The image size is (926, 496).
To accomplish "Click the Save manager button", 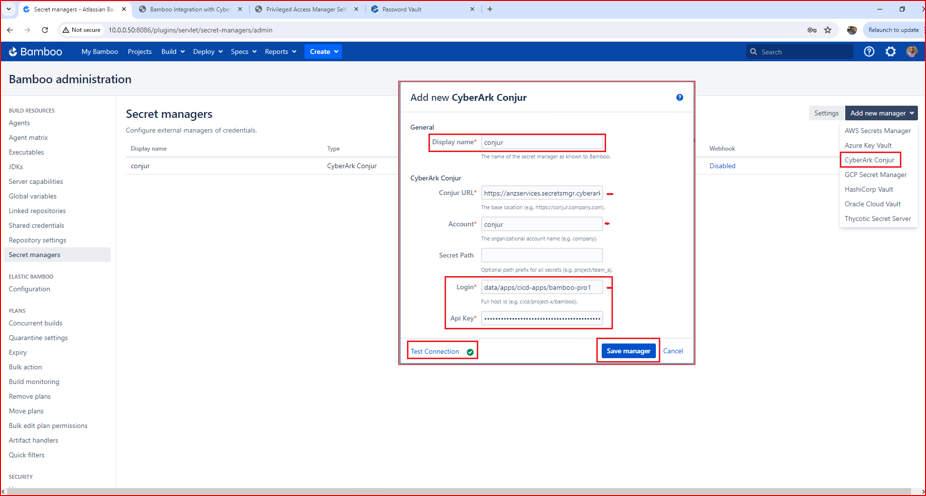I will coord(628,351).
